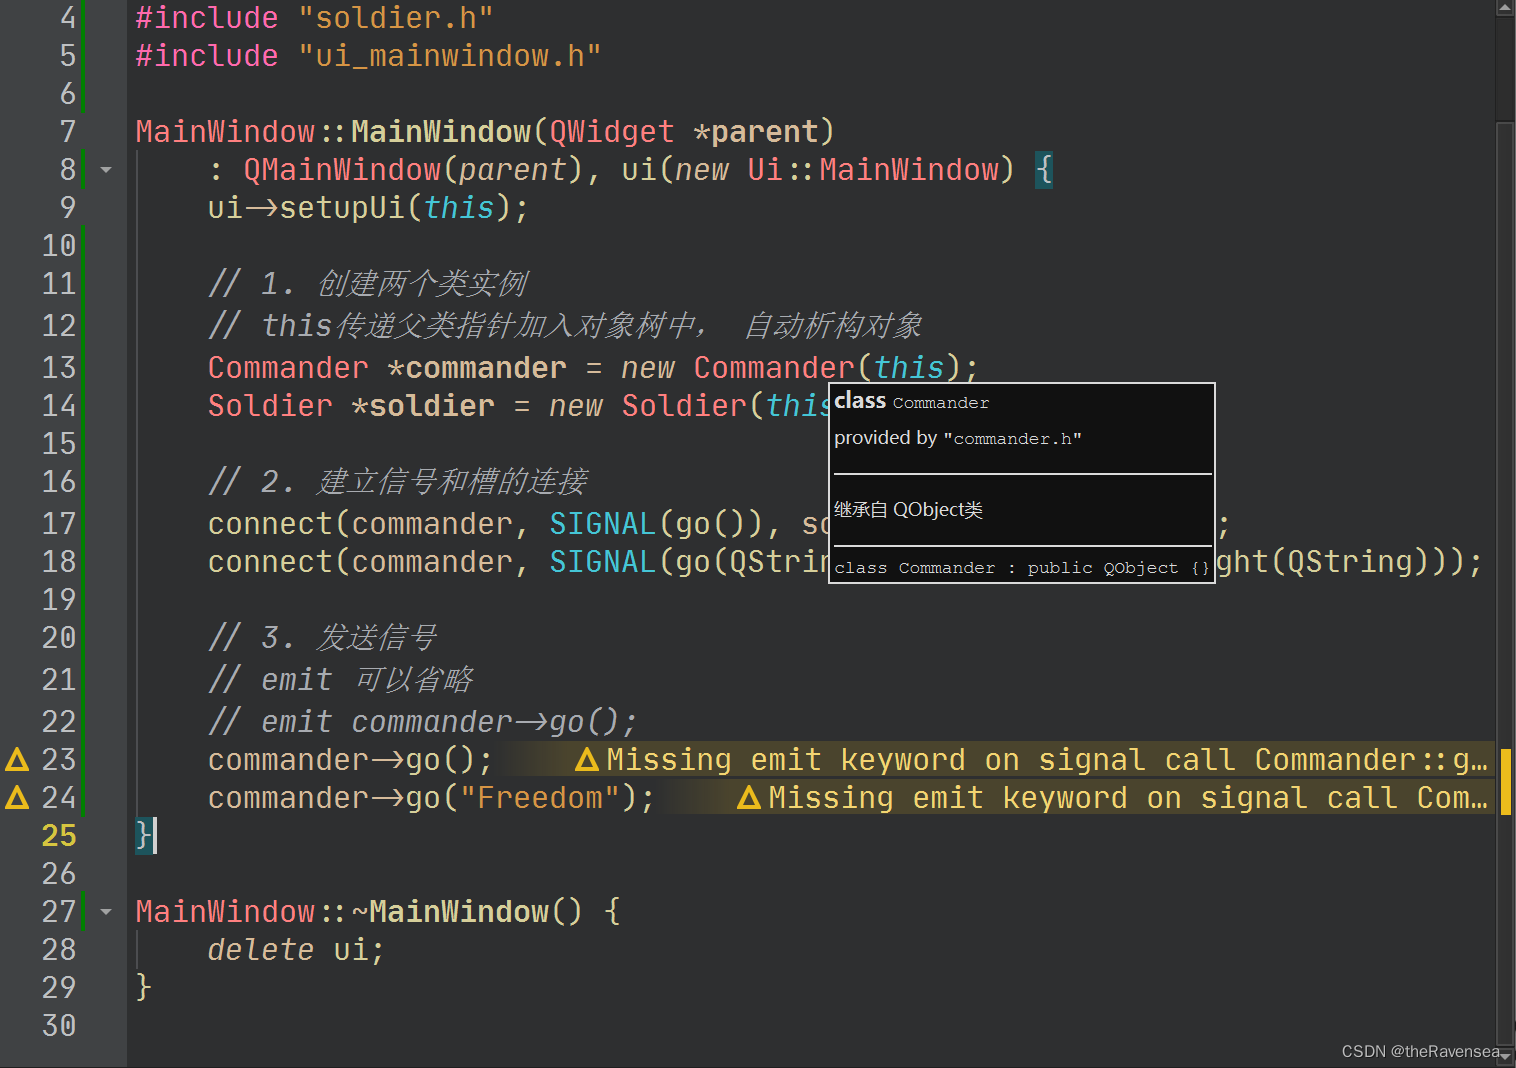Click the Soldier type name at line 14 start
Screen dimensions: 1516x1068
click(270, 406)
